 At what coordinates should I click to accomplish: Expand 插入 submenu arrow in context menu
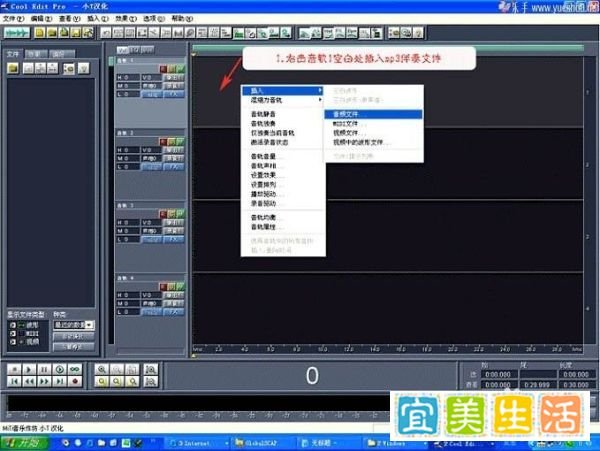[320, 91]
